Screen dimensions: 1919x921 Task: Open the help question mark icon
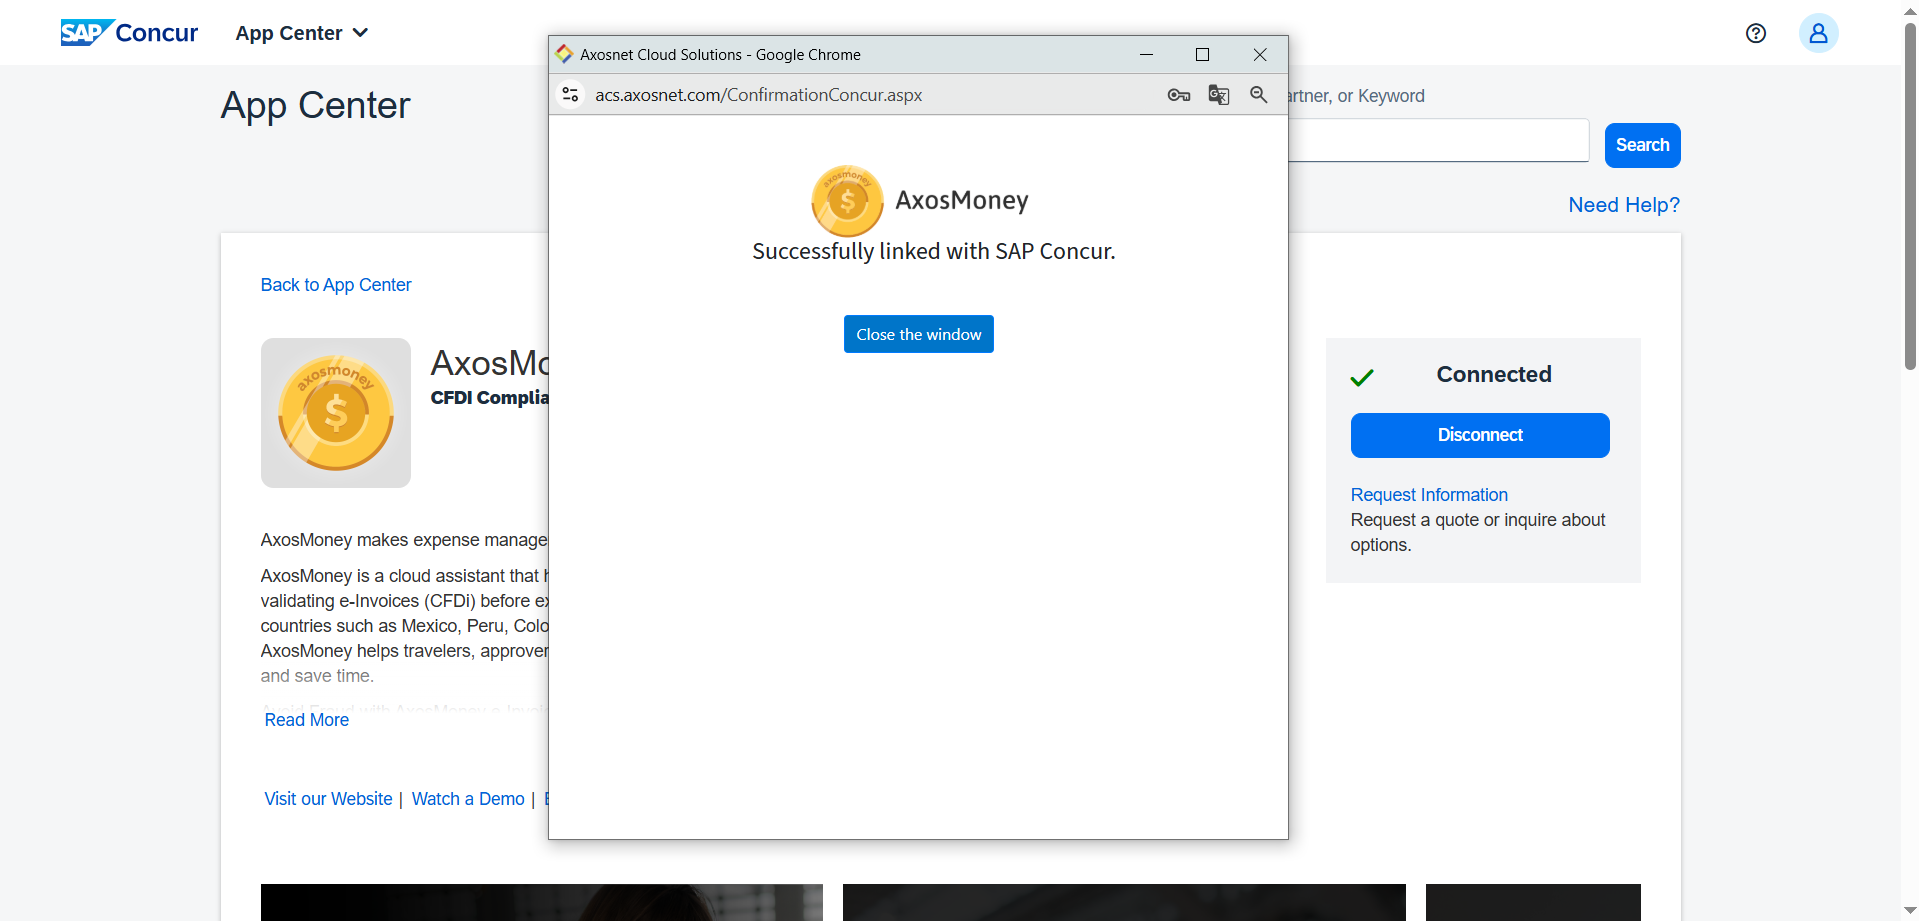click(1755, 33)
